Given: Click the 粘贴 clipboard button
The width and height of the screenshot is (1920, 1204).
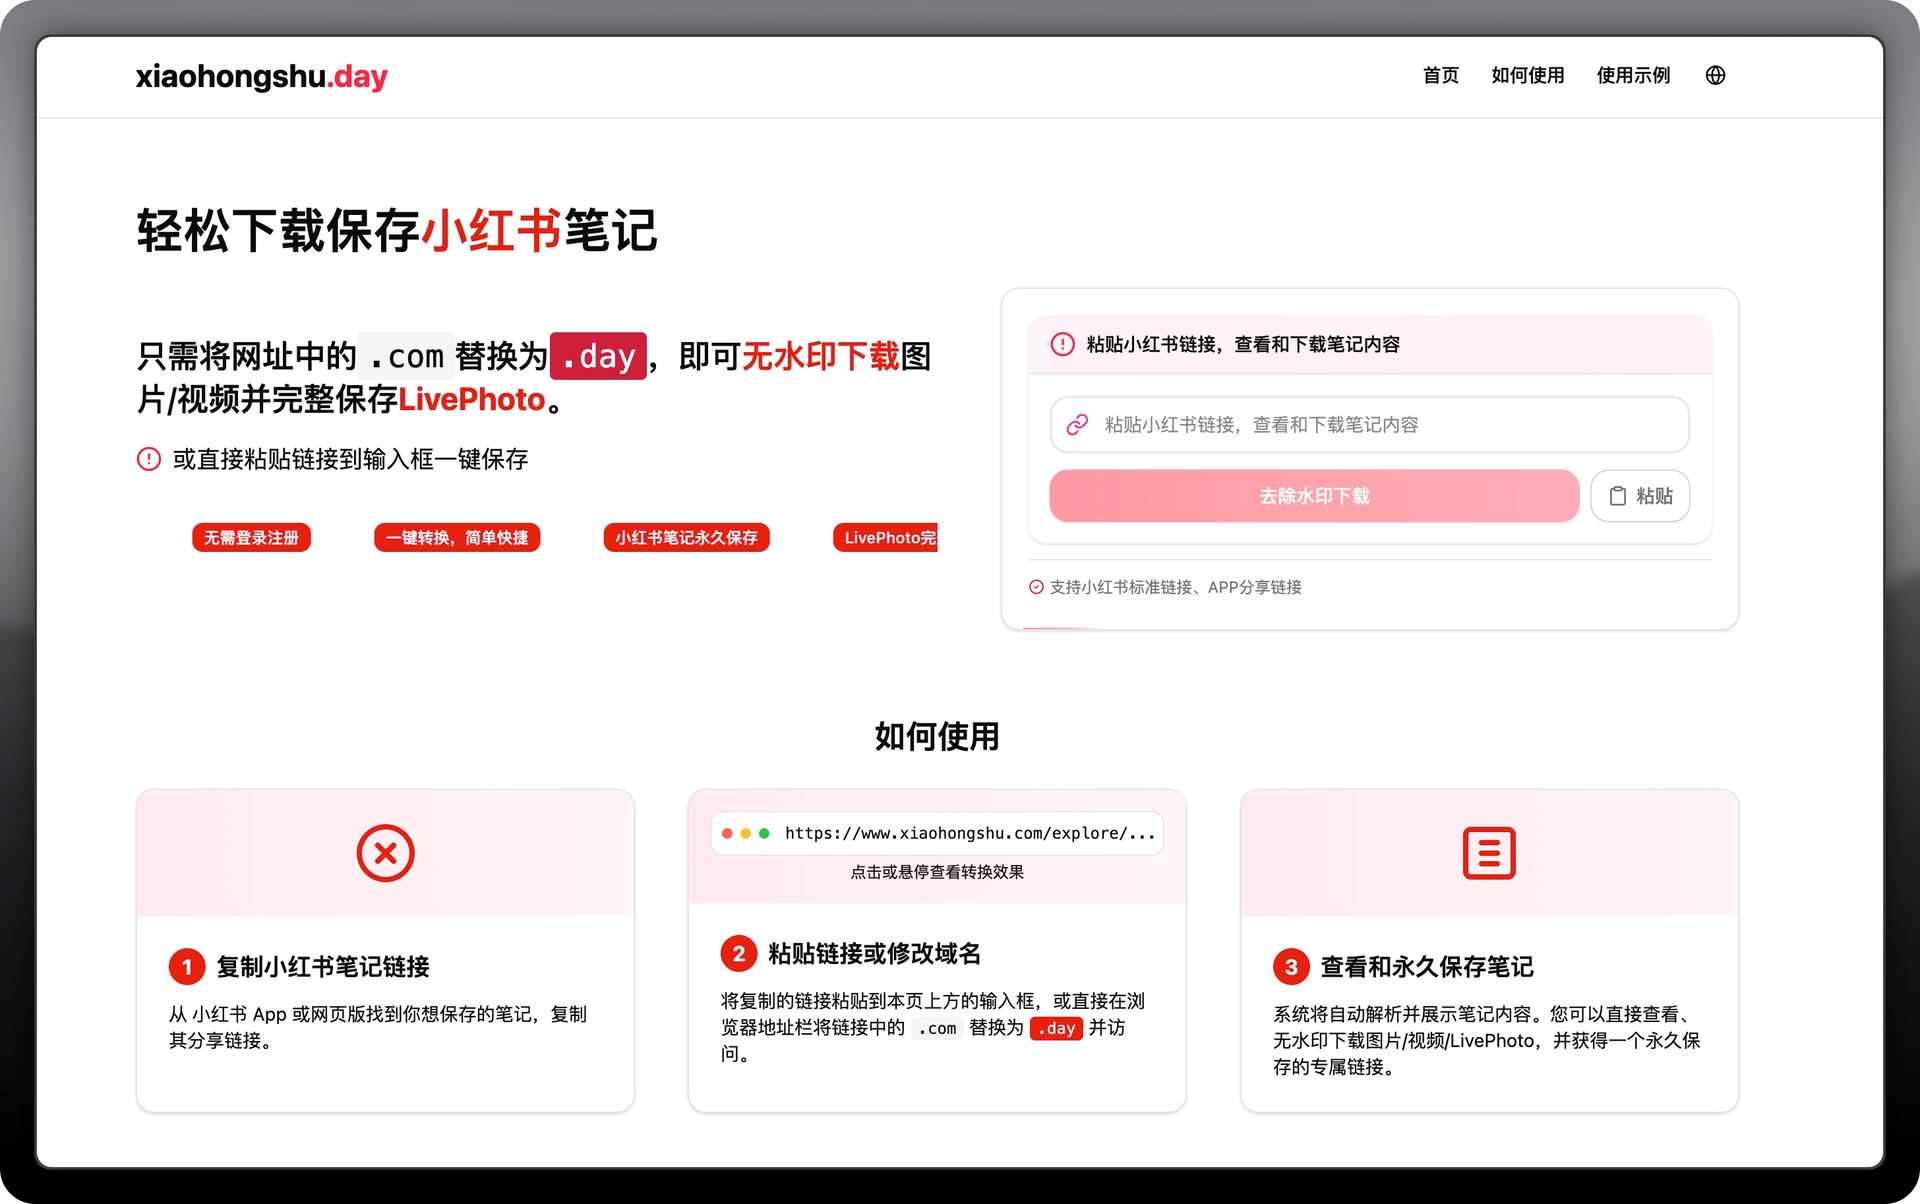Looking at the screenshot, I should point(1640,496).
